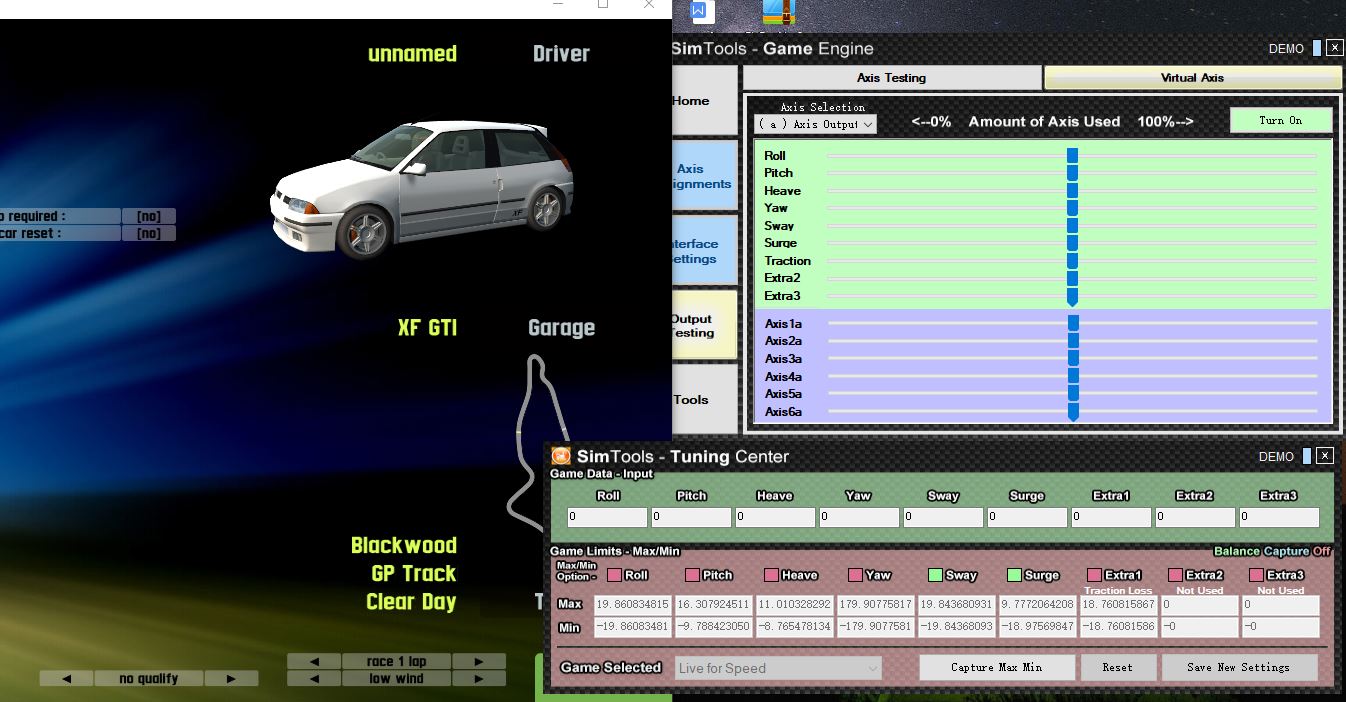The image size is (1346, 702).
Task: Open the Home section in Game Engine
Action: (705, 101)
